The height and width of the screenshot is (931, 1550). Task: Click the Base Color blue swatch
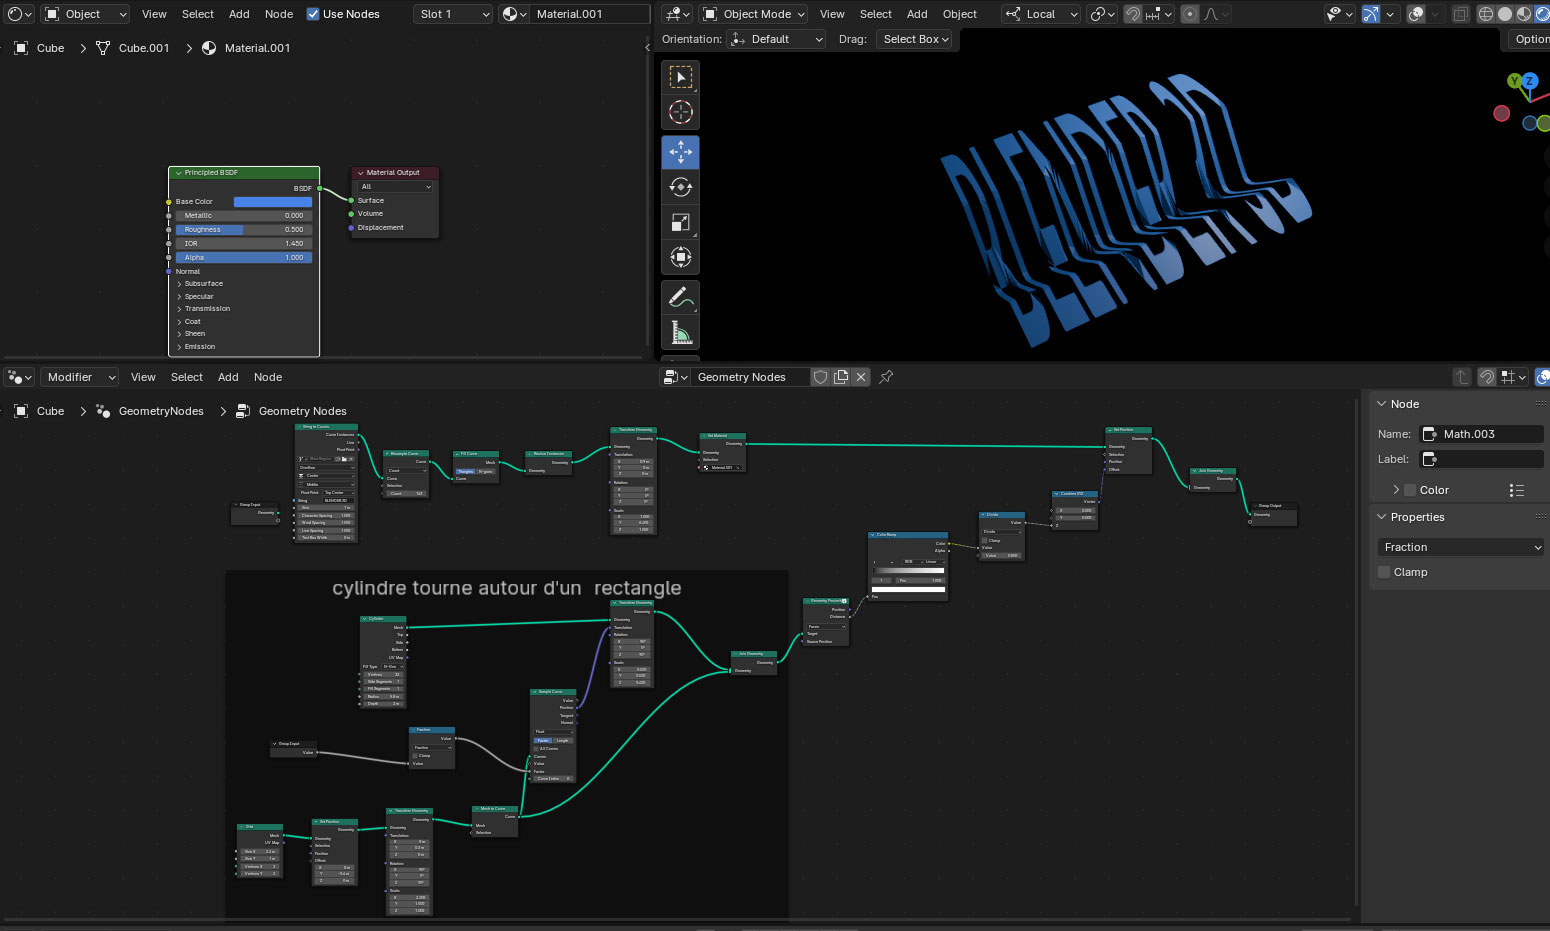tap(273, 202)
